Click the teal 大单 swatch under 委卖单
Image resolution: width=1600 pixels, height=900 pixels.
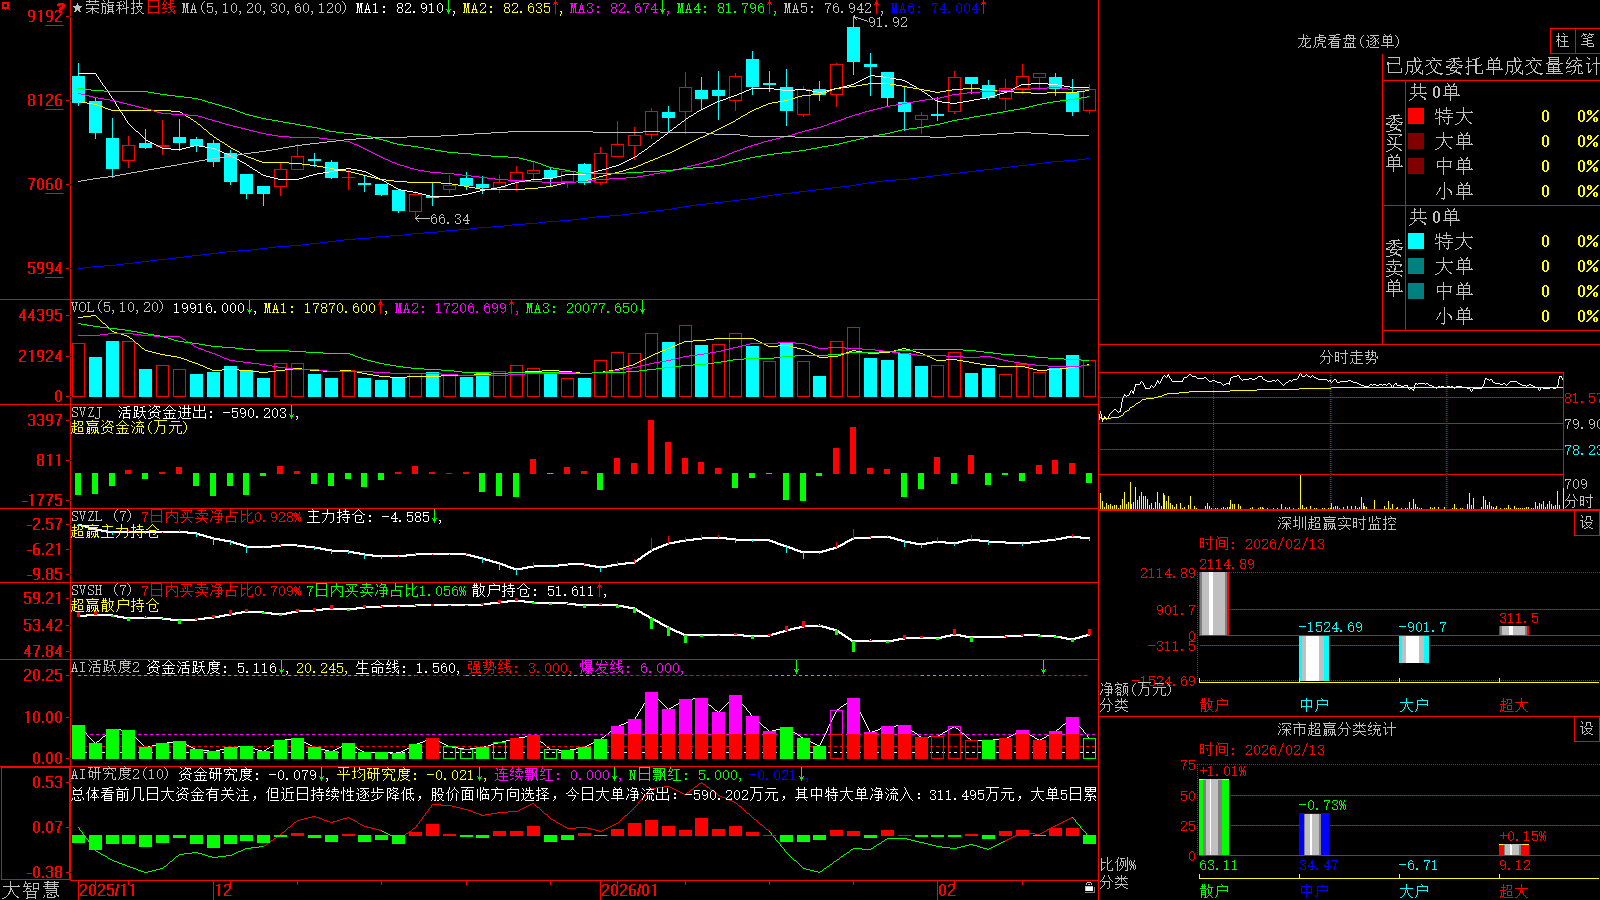pyautogui.click(x=1416, y=266)
